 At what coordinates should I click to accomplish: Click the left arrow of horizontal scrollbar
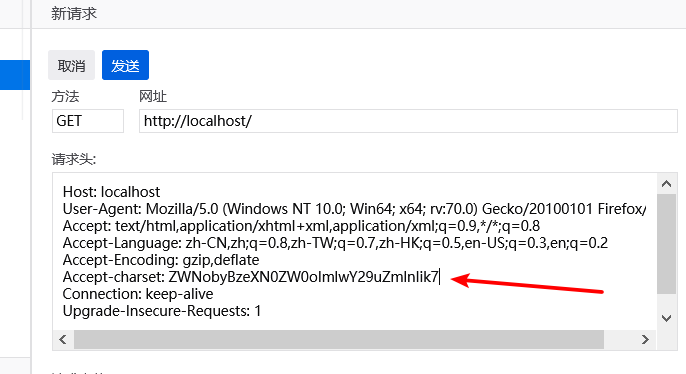pos(63,339)
